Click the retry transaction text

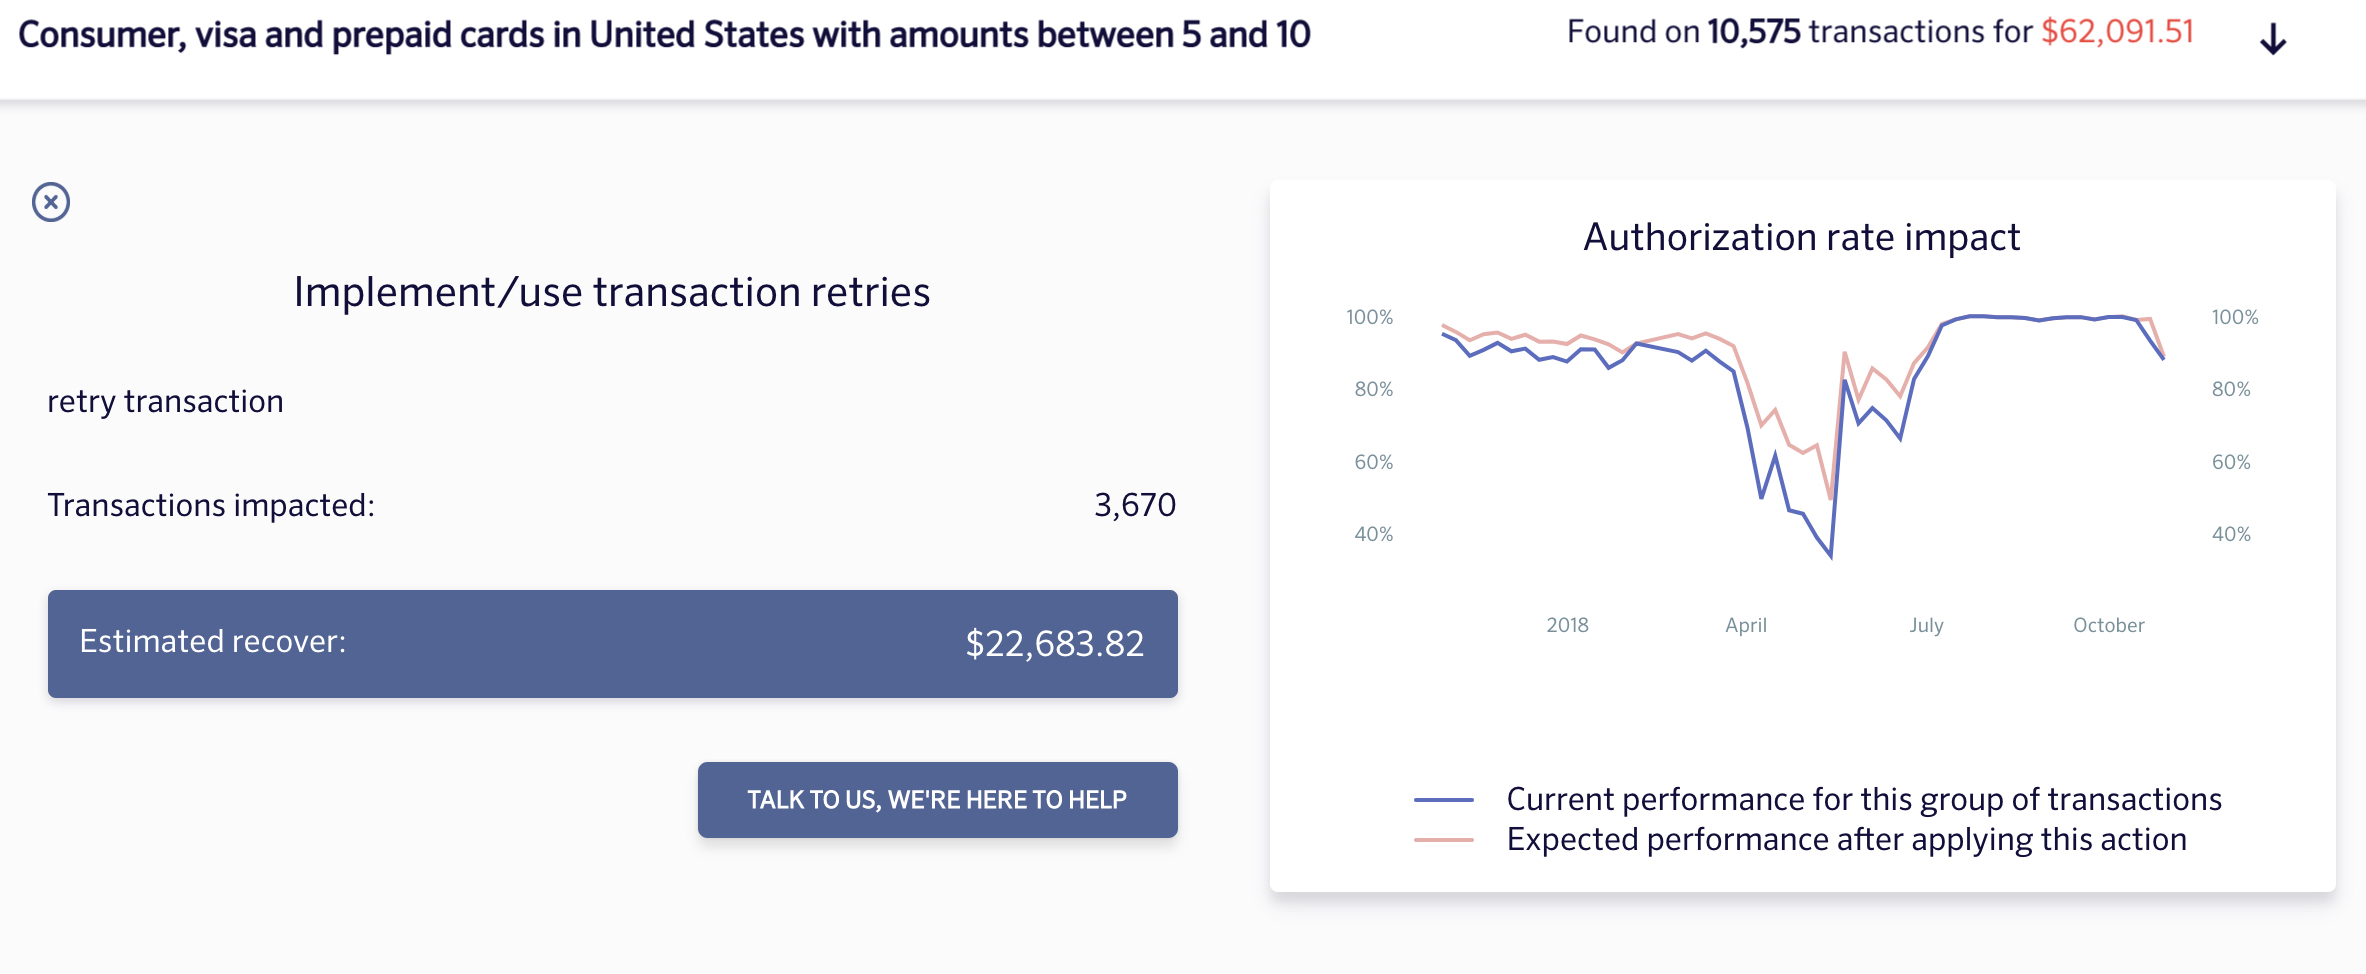click(165, 401)
